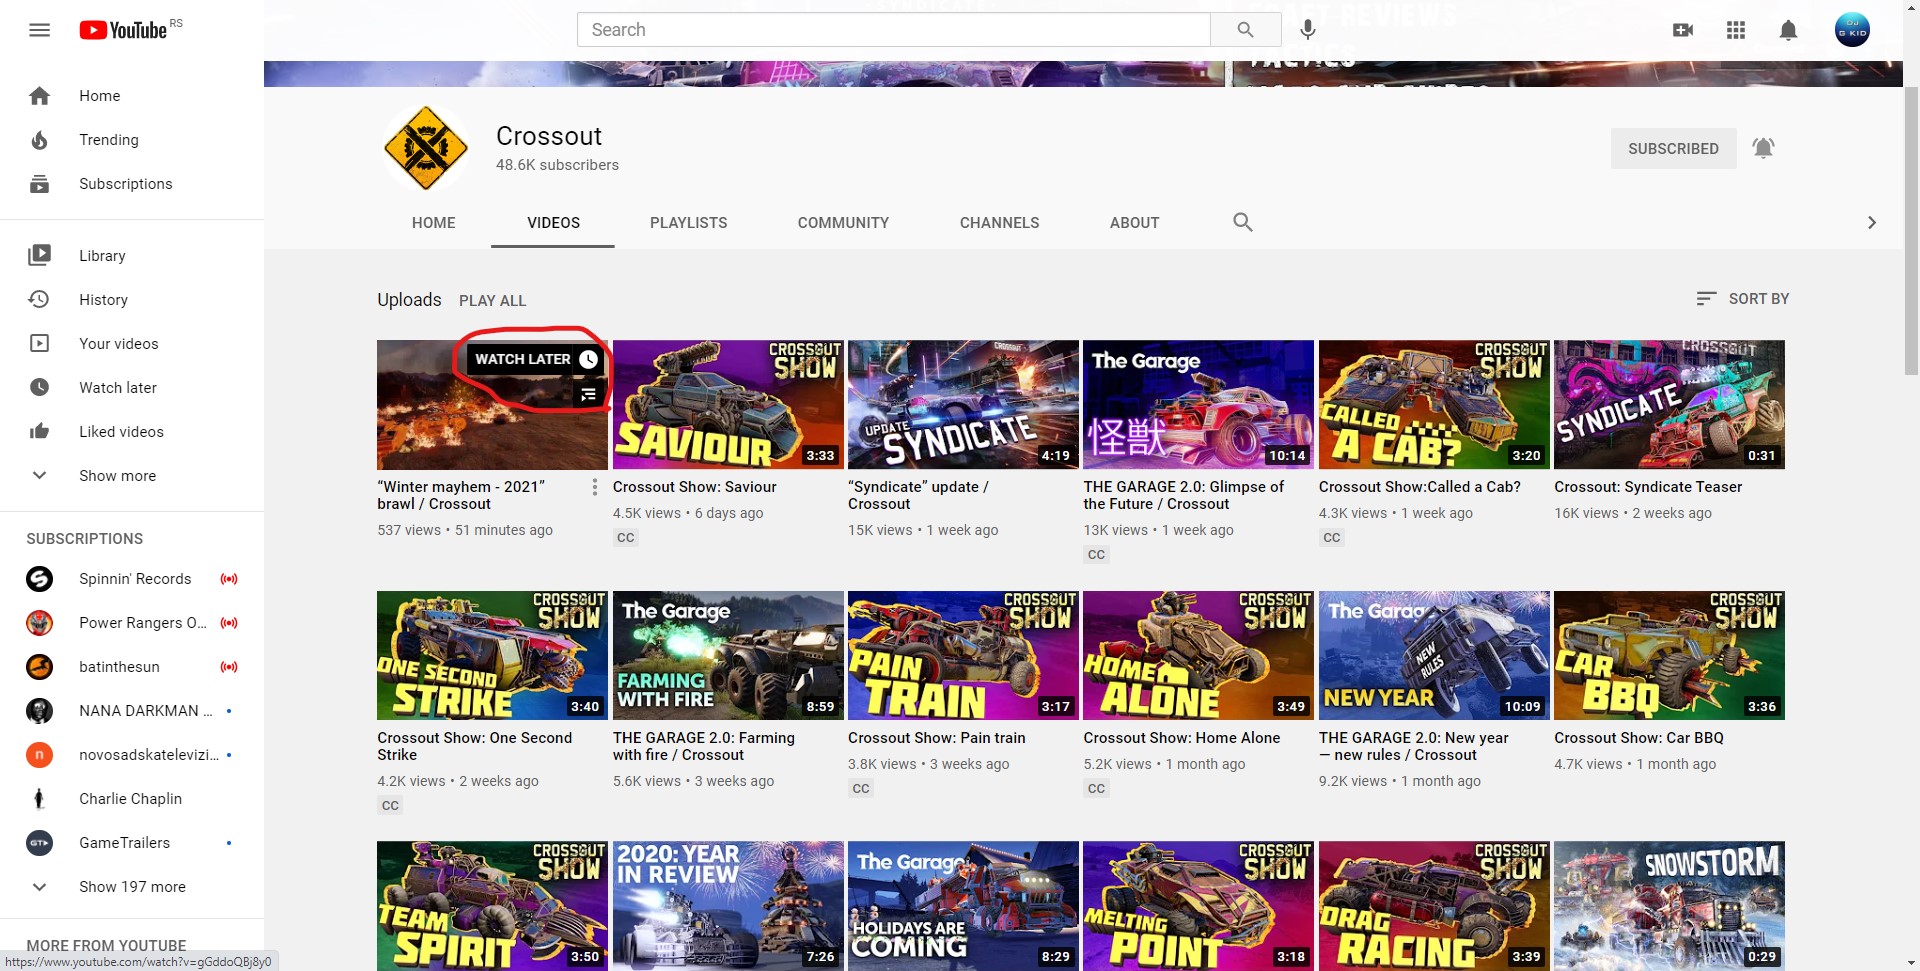Open the Community tab
The height and width of the screenshot is (971, 1920).
point(843,223)
